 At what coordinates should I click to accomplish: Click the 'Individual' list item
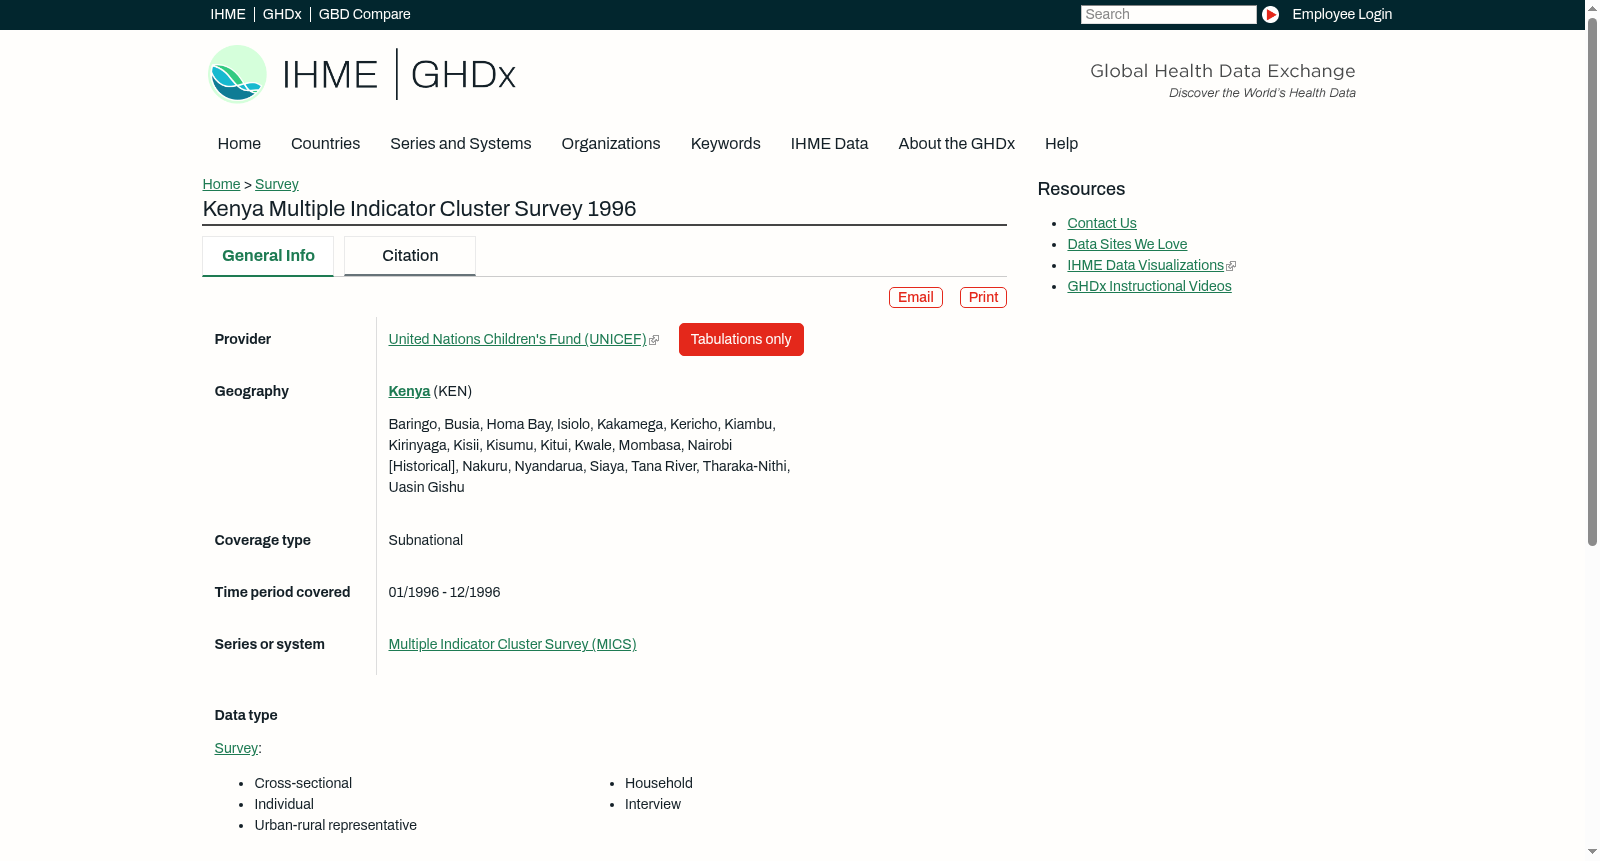pyautogui.click(x=284, y=804)
